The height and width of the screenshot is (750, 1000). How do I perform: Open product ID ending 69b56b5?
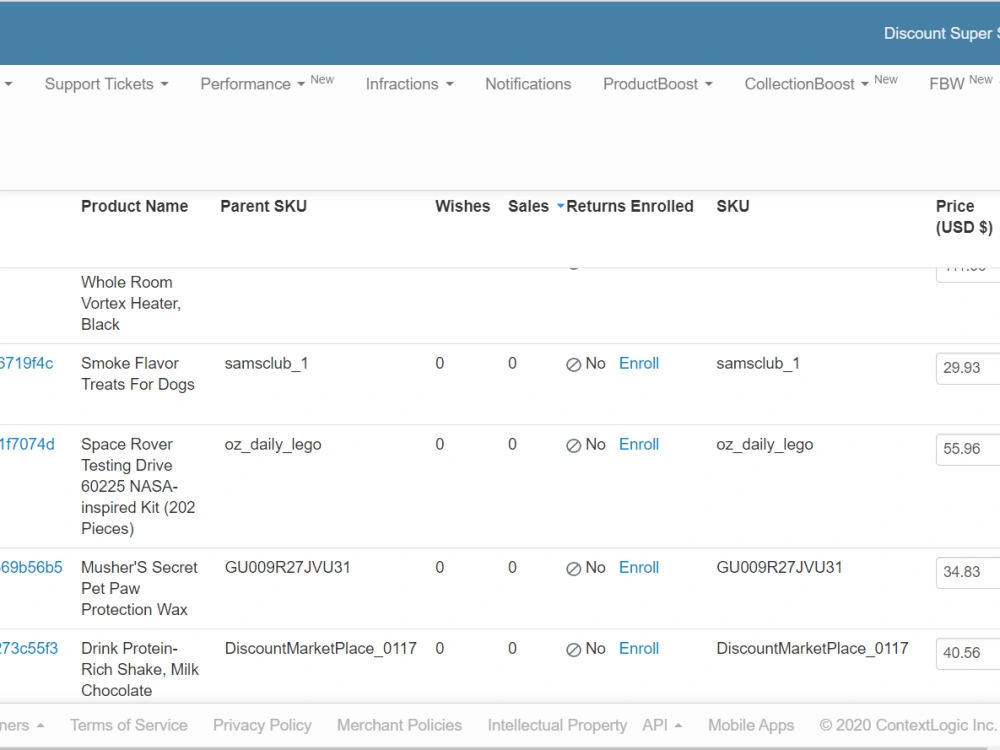click(x=31, y=568)
